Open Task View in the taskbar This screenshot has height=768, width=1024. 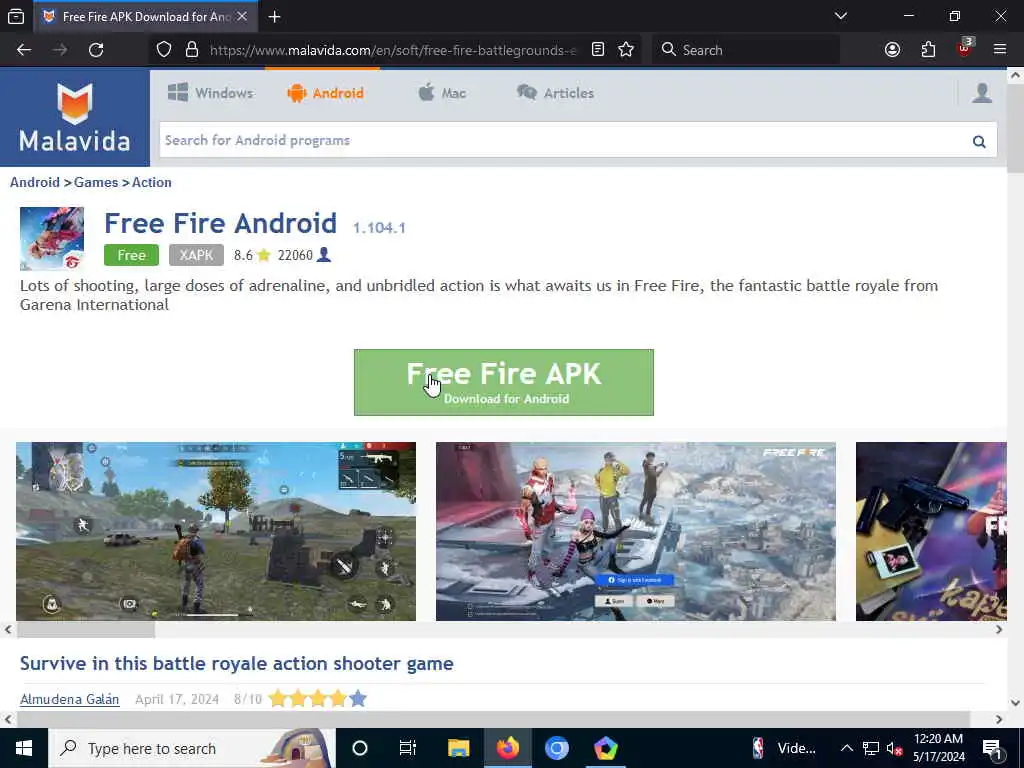coord(408,748)
